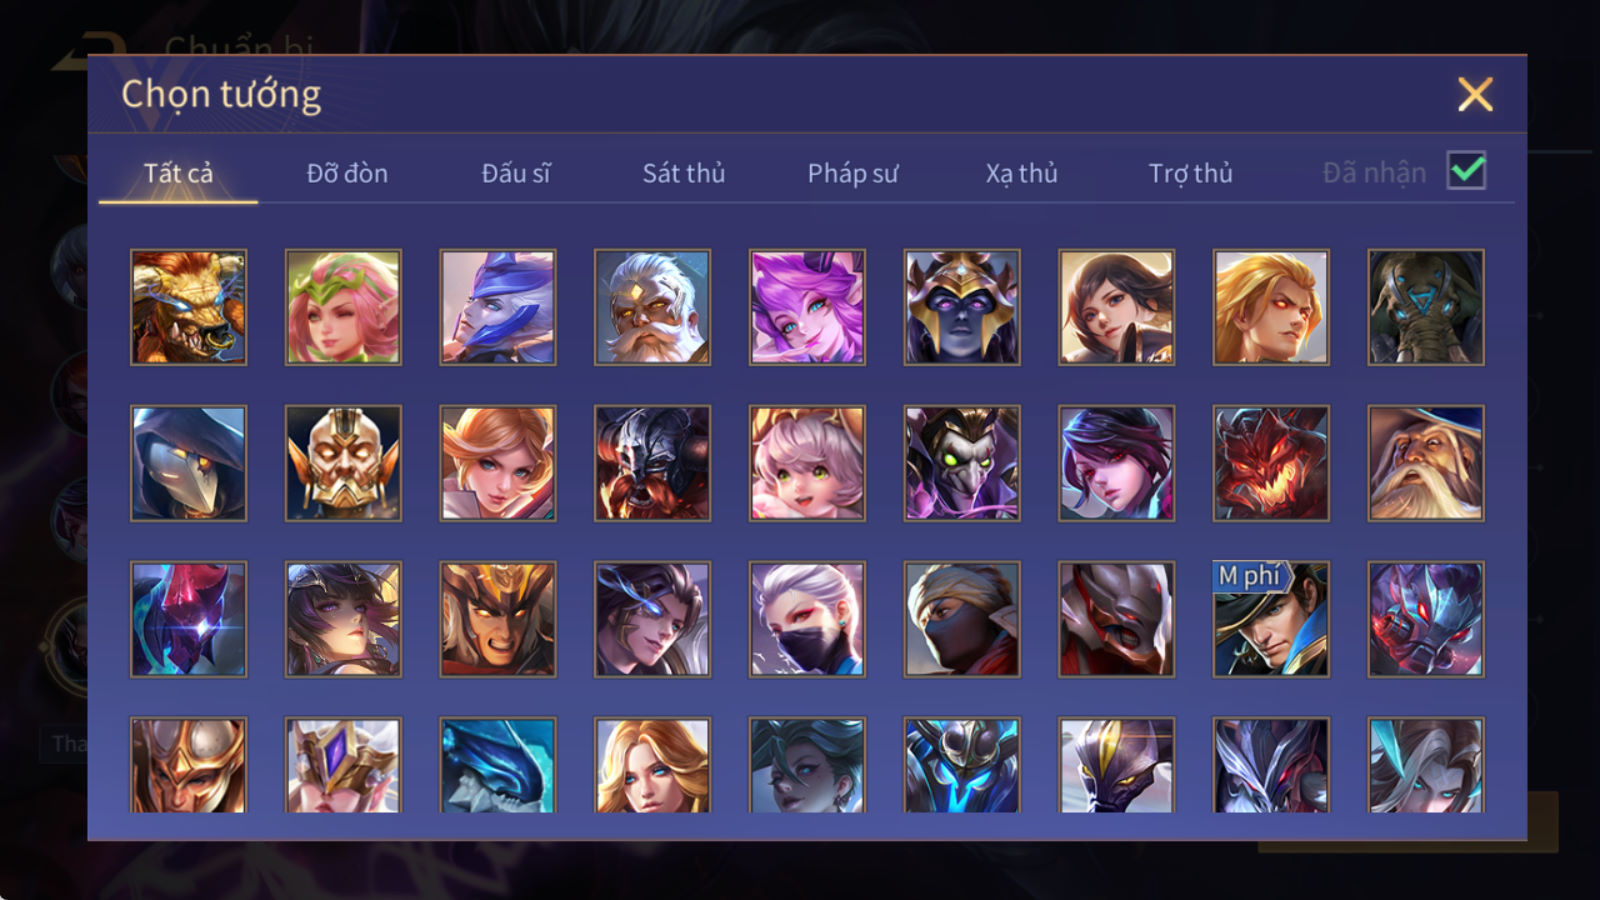This screenshot has width=1600, height=900.
Task: Select the purple-haired bunny girl hero
Action: coord(807,307)
